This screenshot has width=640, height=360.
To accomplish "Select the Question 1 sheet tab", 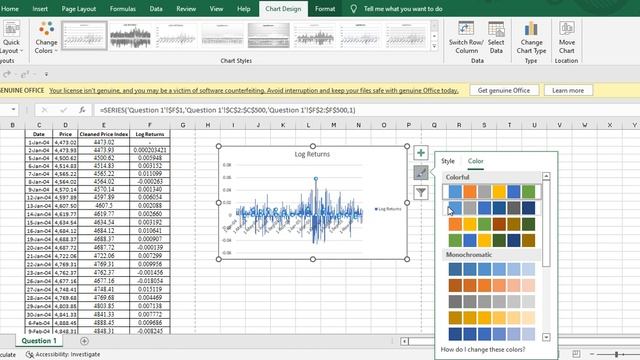I will [39, 341].
